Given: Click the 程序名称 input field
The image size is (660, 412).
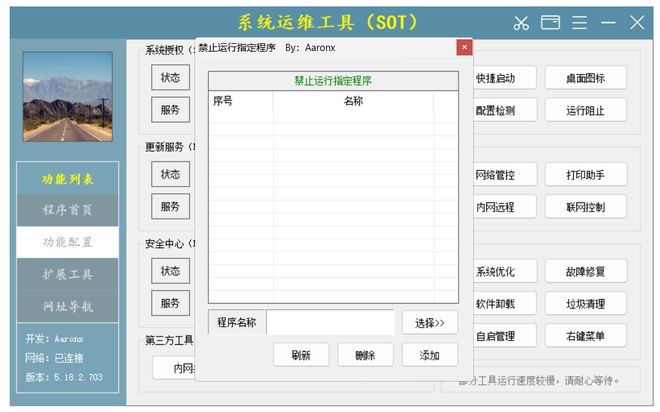Looking at the screenshot, I should 330,323.
